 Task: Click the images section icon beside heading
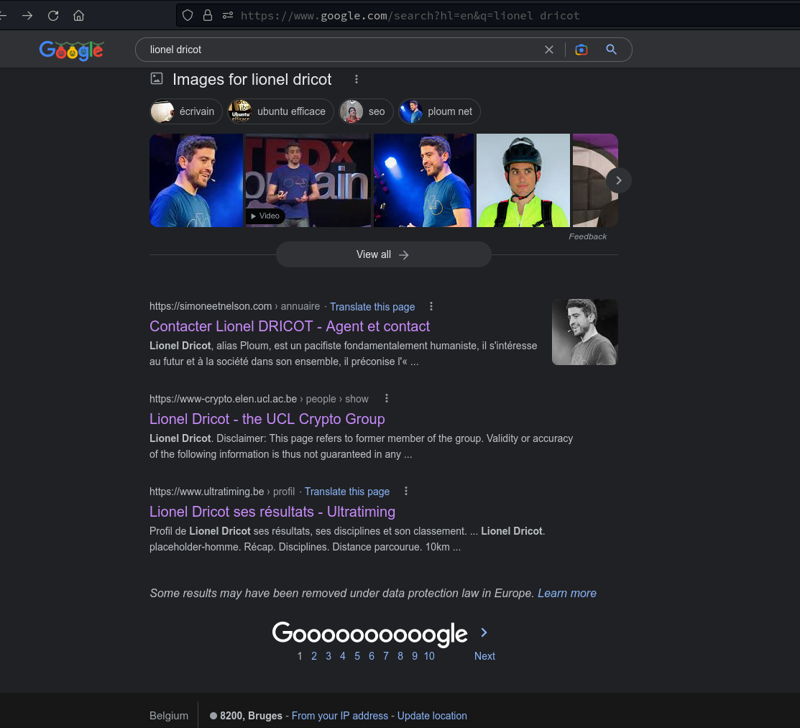click(157, 79)
